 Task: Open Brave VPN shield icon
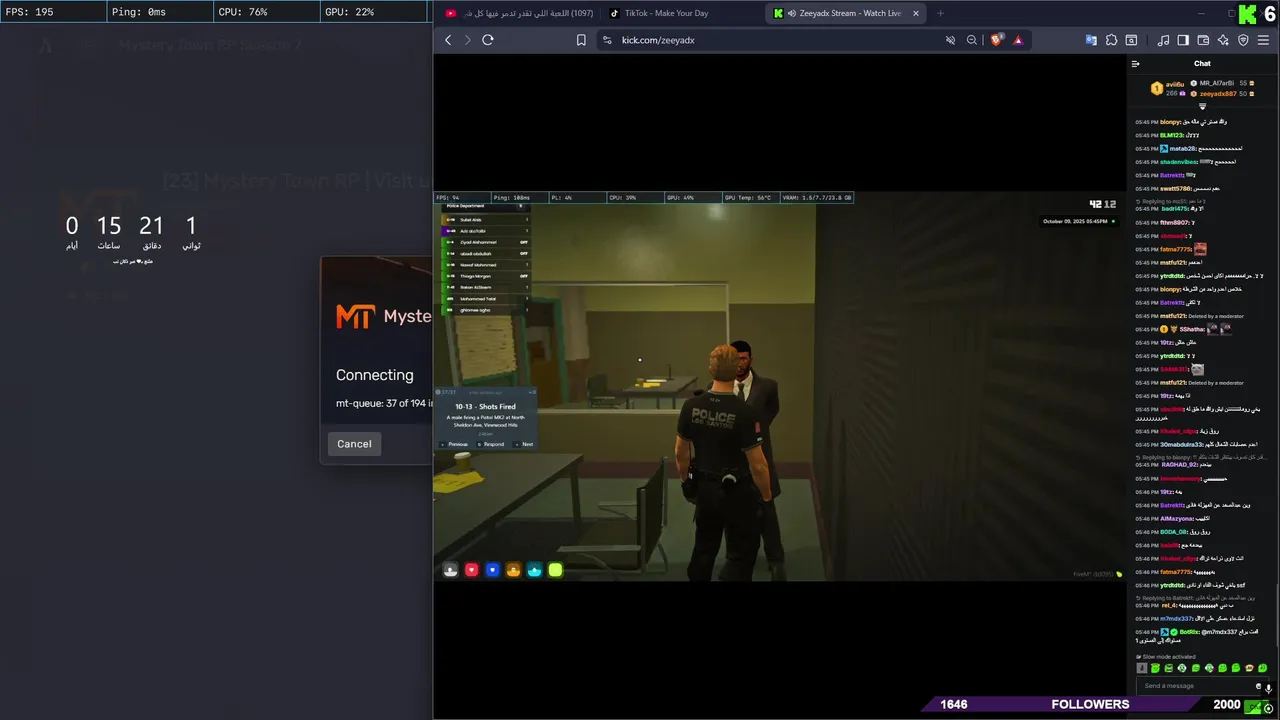[1244, 40]
